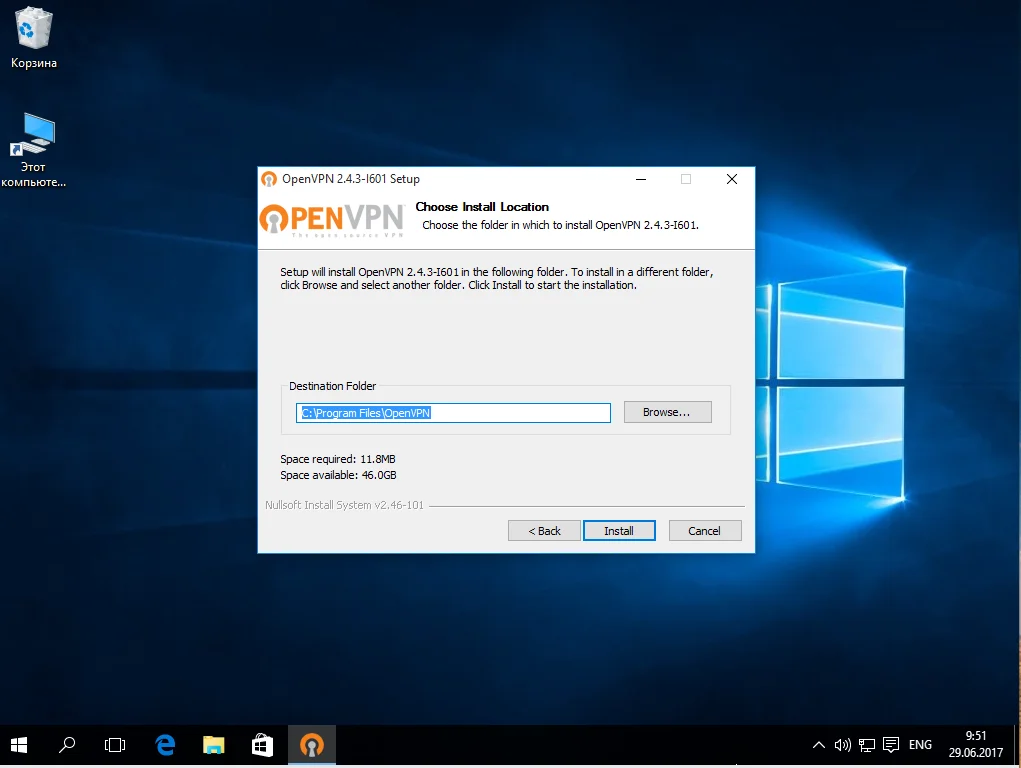Select the Этот компьютер desktop shortcut
Viewport: 1021px width, 768px height.
coord(33,150)
